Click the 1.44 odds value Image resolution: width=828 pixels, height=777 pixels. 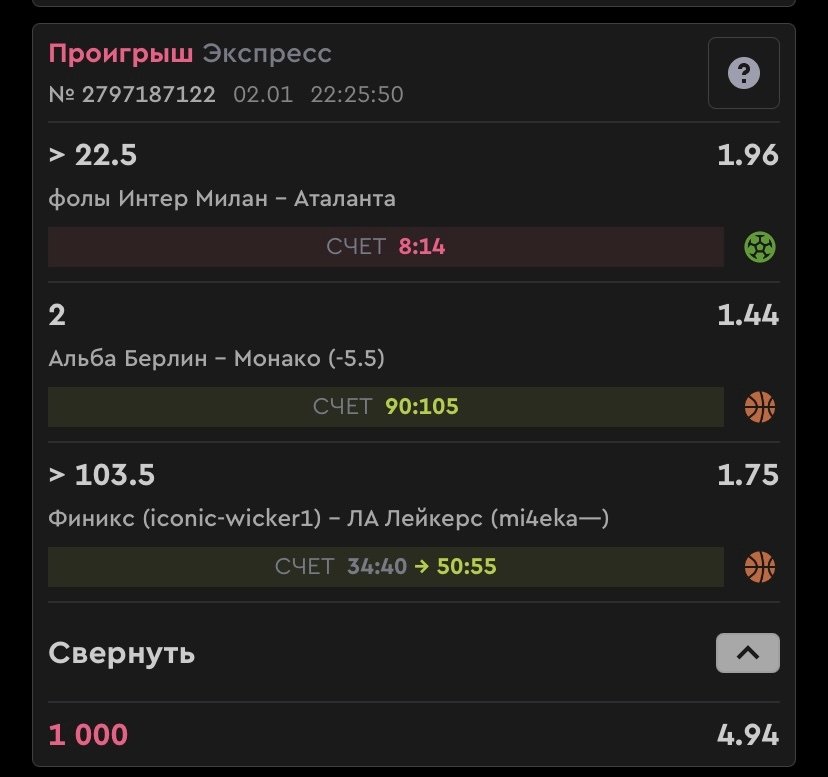tap(747, 315)
